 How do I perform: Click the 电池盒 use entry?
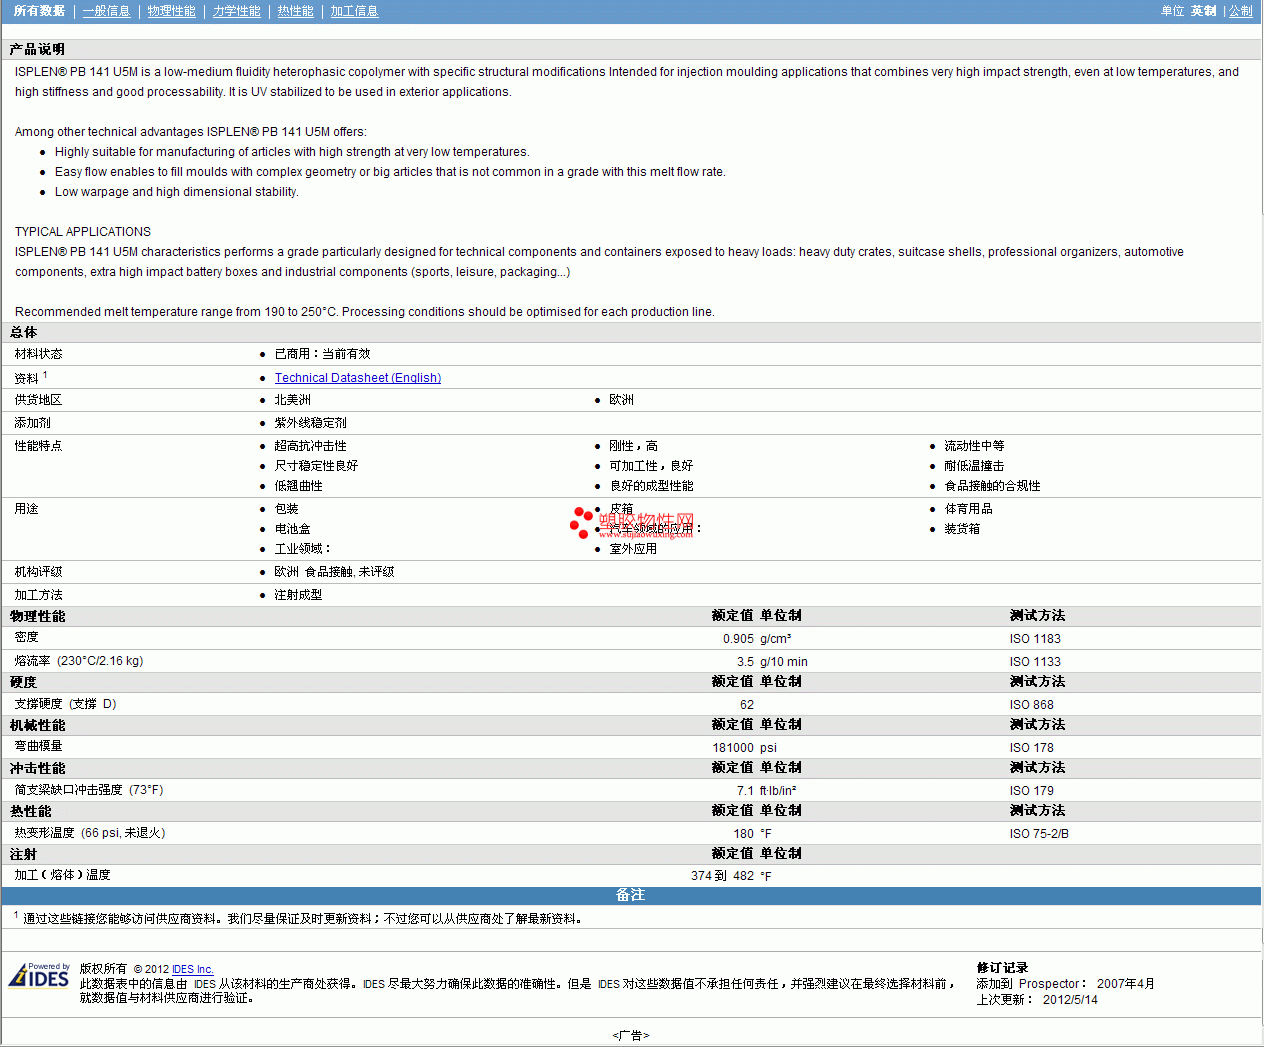(292, 529)
